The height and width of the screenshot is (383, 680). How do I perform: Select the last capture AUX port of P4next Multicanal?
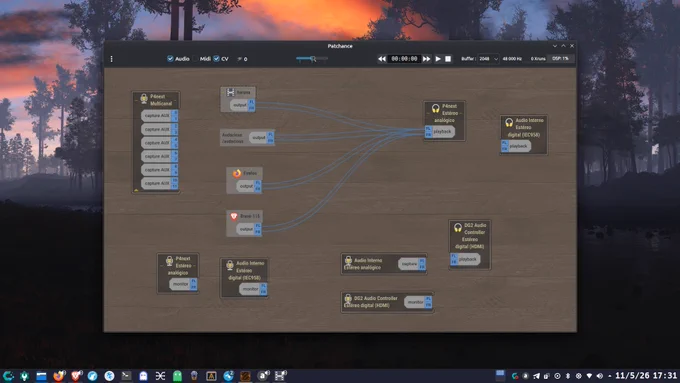pos(159,183)
